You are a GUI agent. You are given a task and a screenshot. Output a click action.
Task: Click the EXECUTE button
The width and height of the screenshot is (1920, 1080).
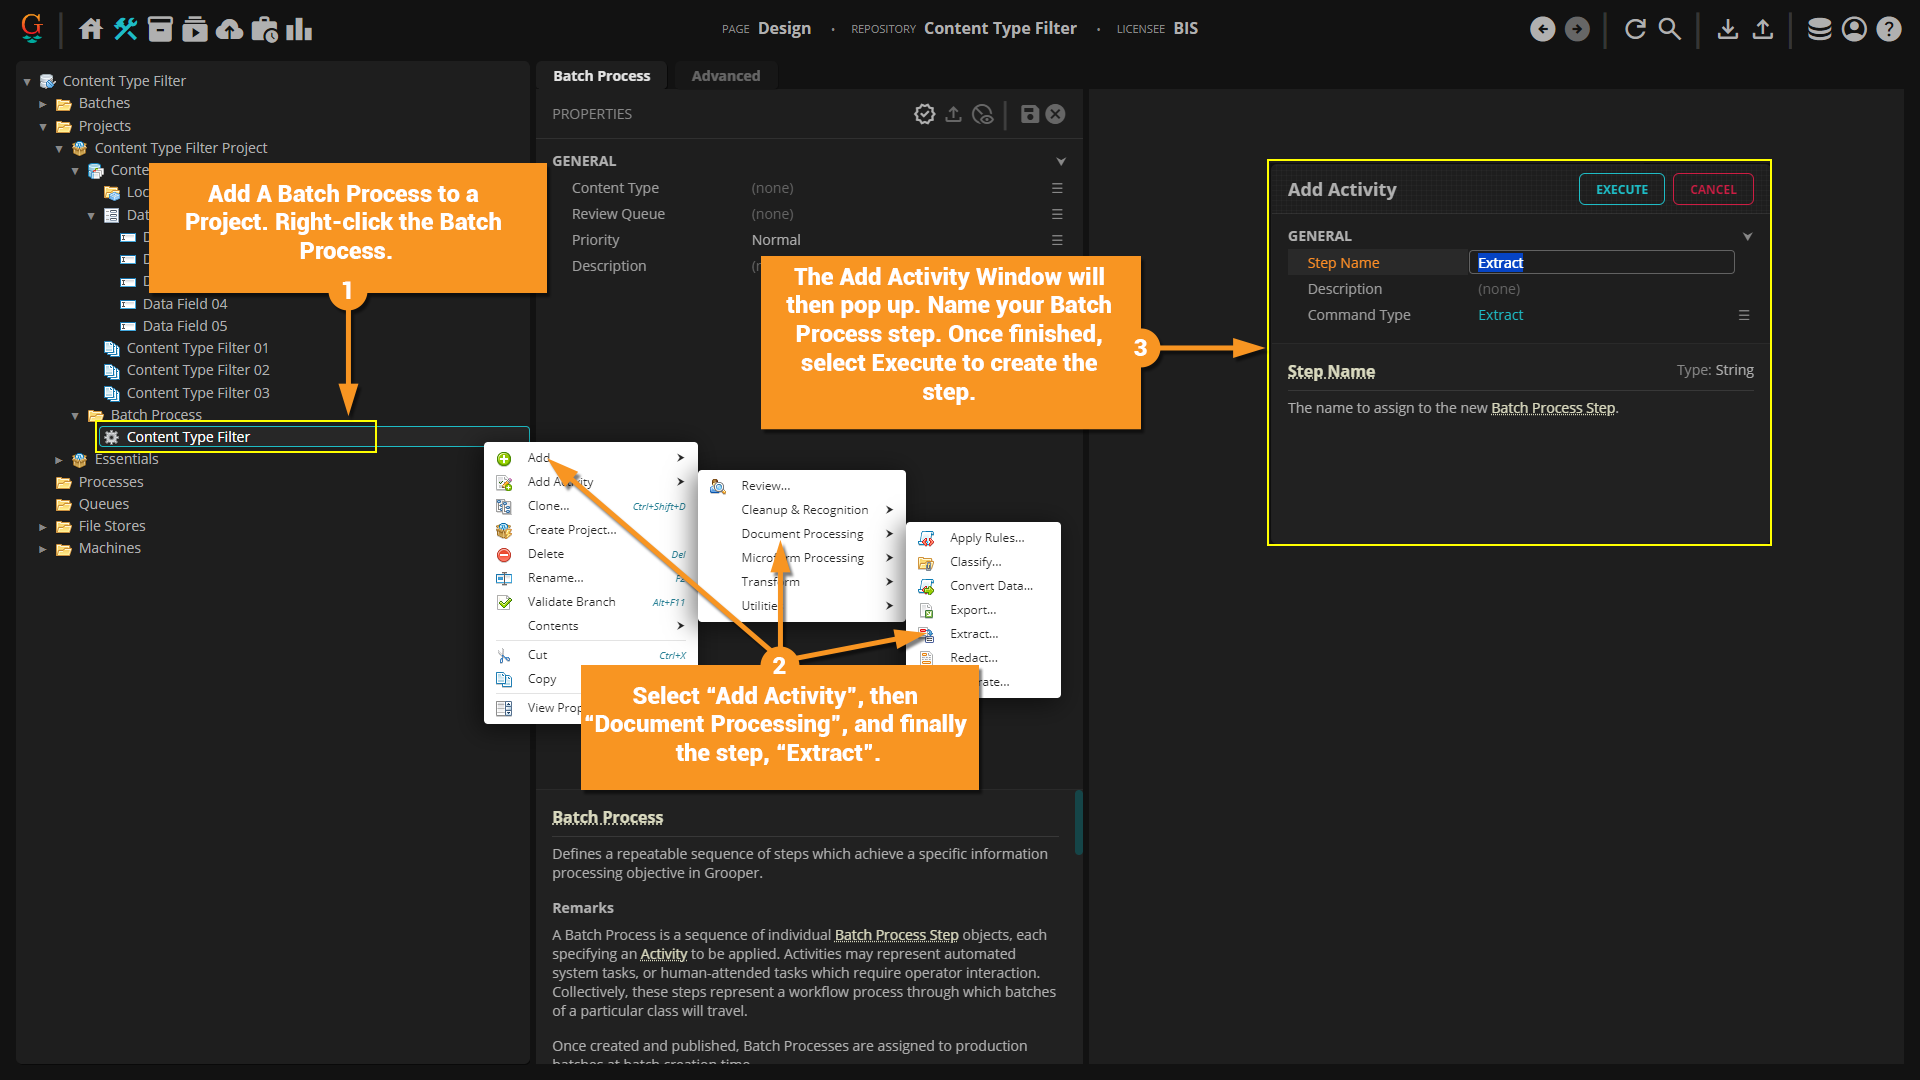(1621, 189)
